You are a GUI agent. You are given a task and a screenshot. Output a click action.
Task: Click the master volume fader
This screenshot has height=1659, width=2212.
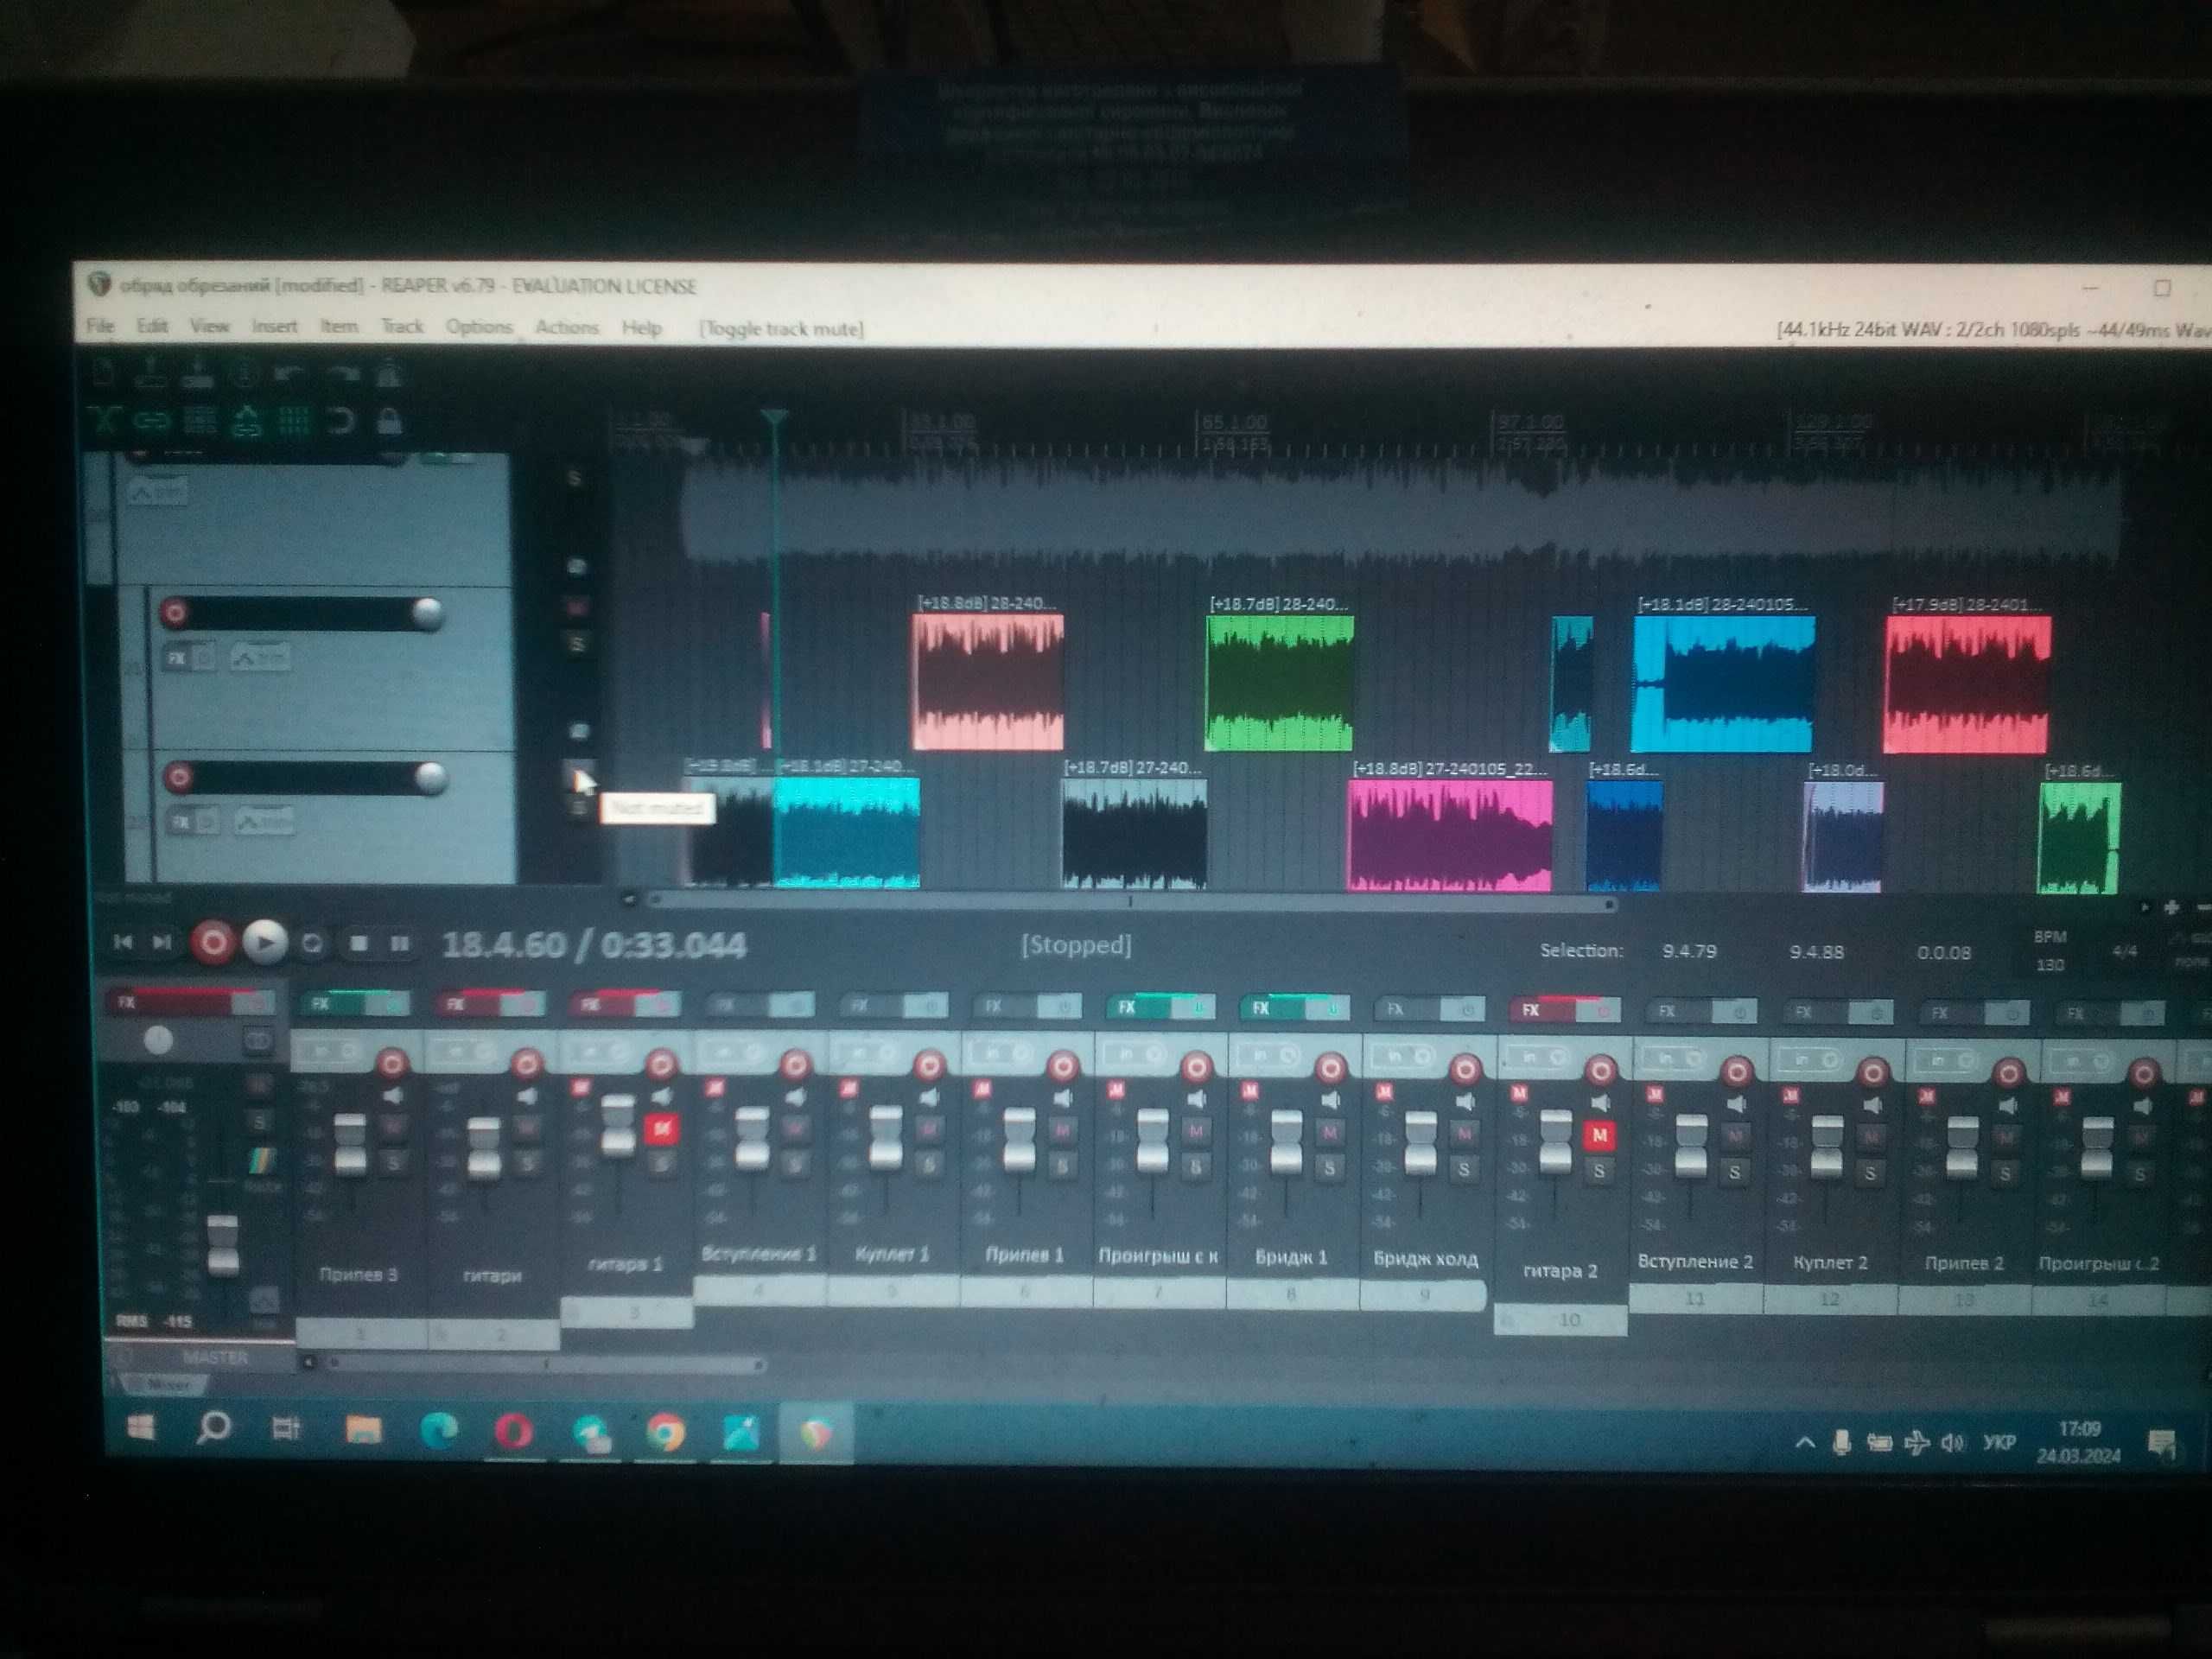coord(223,1245)
